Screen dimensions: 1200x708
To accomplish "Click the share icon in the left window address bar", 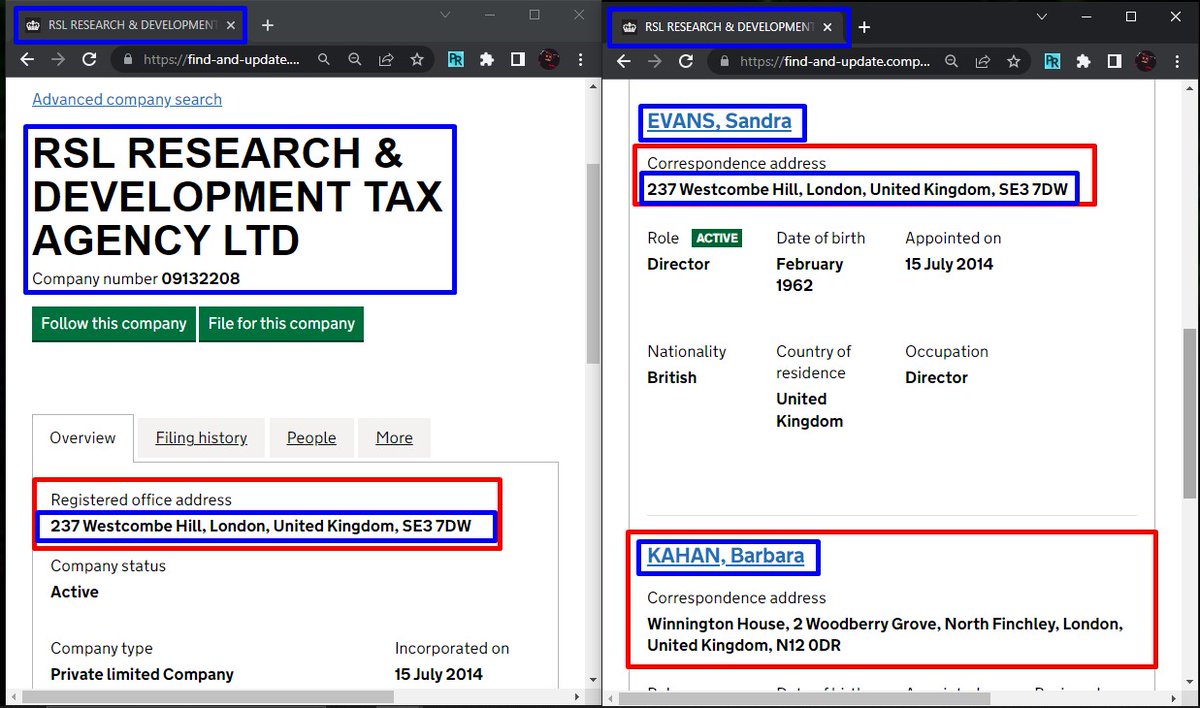I will pos(385,60).
